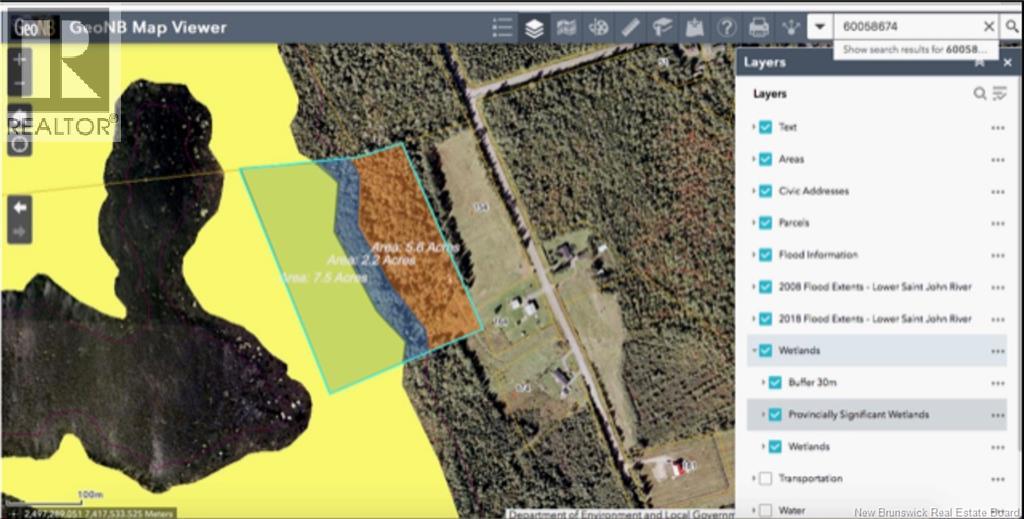
Task: Open options menu for Areas layer
Action: coord(997,160)
